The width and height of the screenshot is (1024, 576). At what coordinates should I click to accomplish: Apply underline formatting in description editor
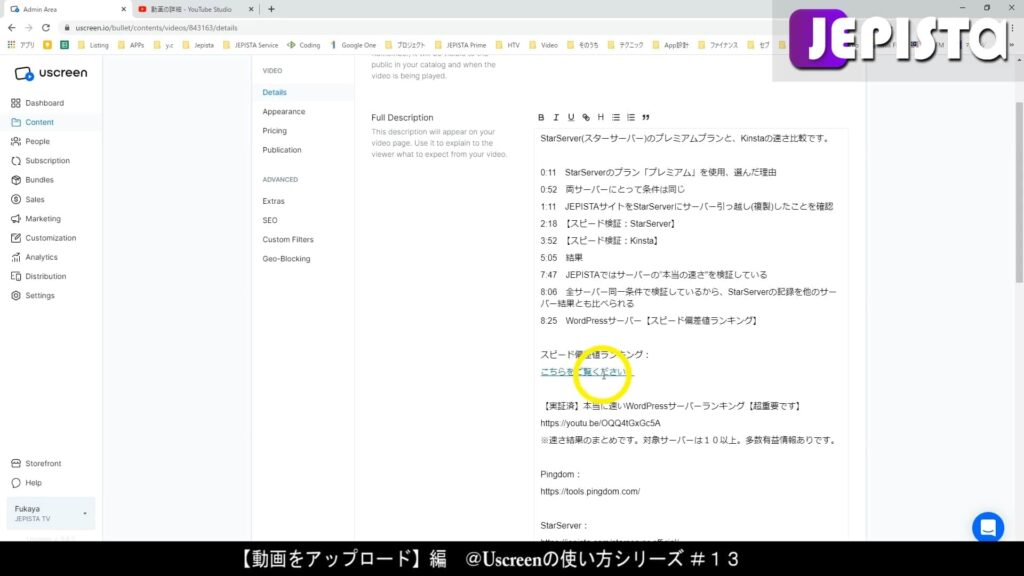pyautogui.click(x=571, y=118)
